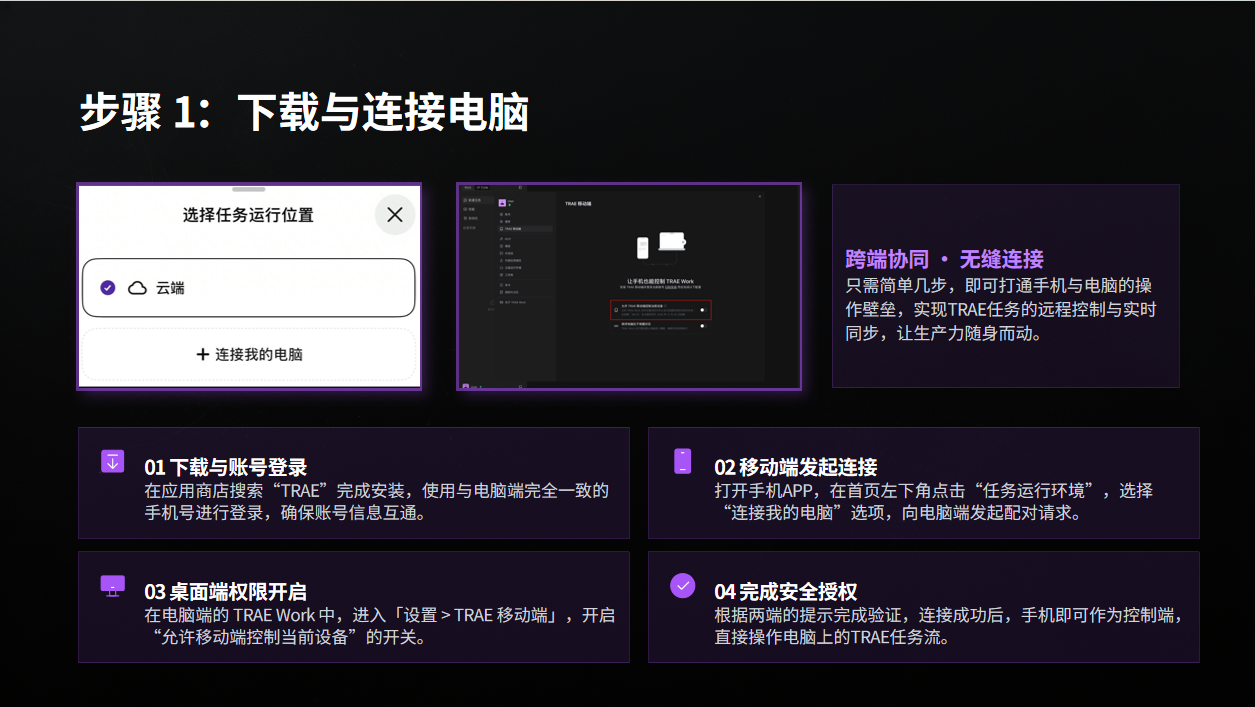Click the 01 下载与账号登录 heading
The image size is (1255, 707).
(x=225, y=467)
